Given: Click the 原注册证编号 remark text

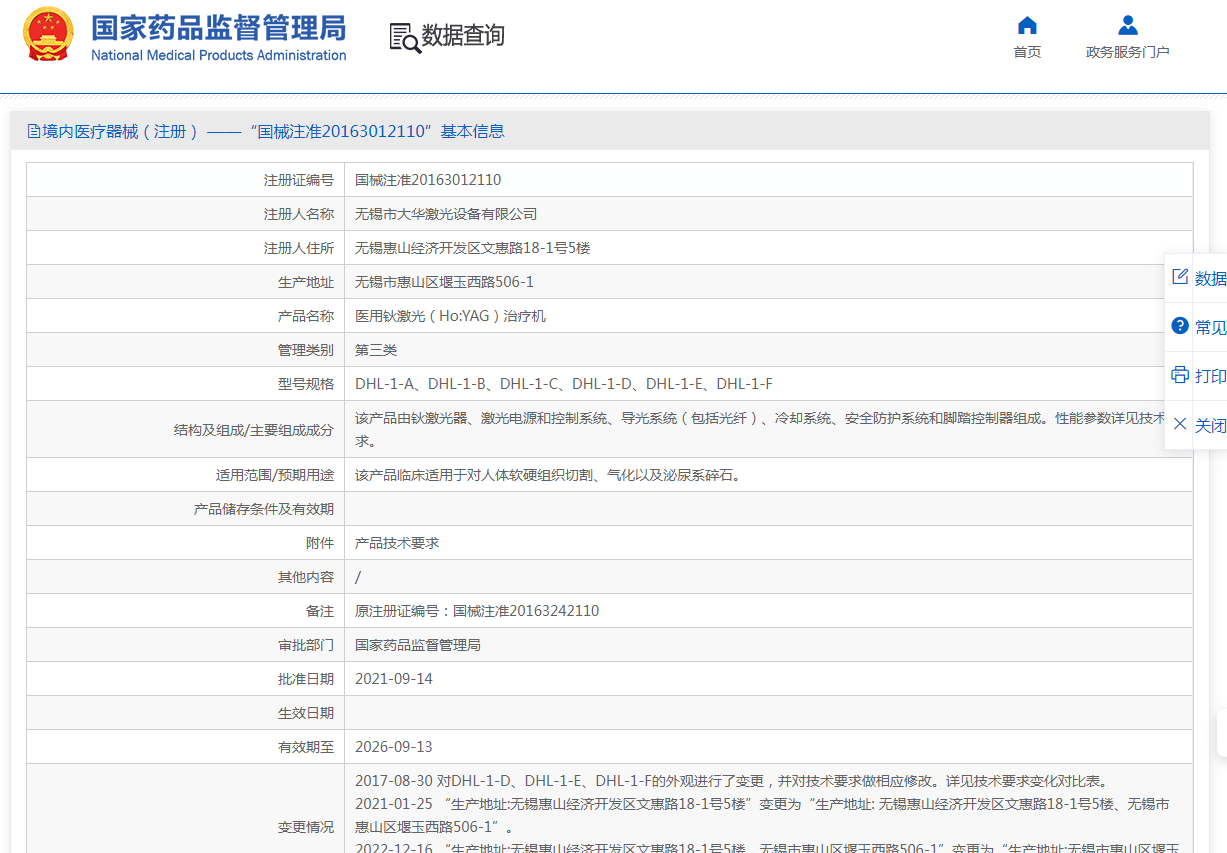Looking at the screenshot, I should click(477, 611).
